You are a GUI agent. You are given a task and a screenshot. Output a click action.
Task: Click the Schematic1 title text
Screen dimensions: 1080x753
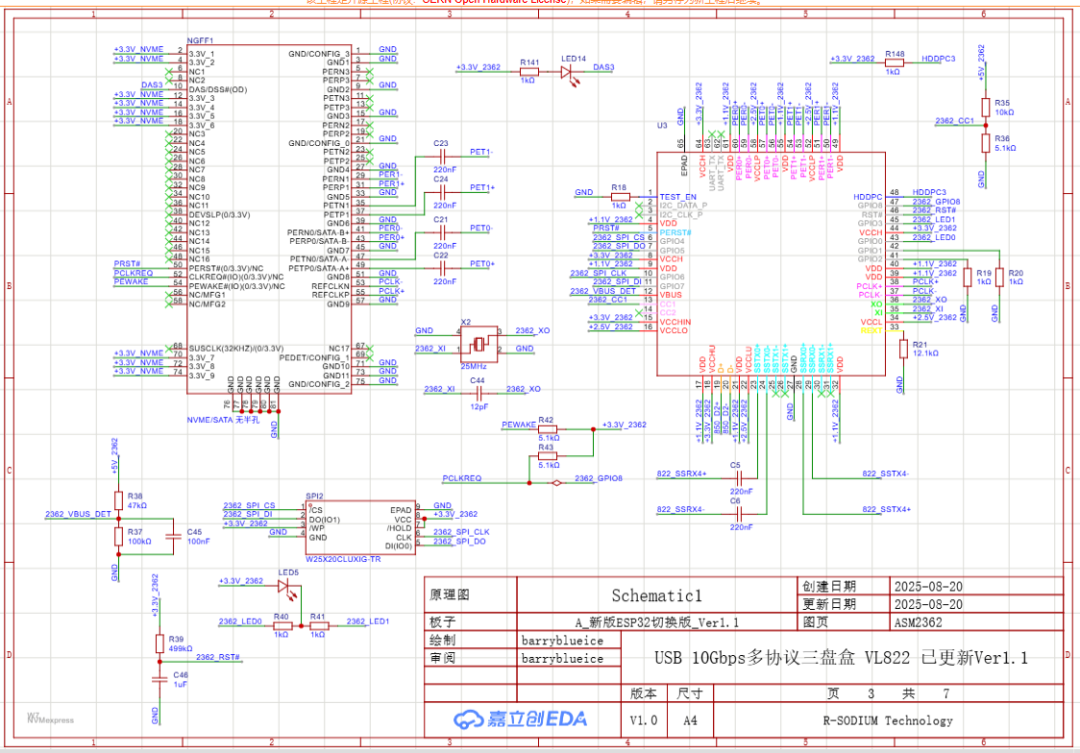click(656, 595)
